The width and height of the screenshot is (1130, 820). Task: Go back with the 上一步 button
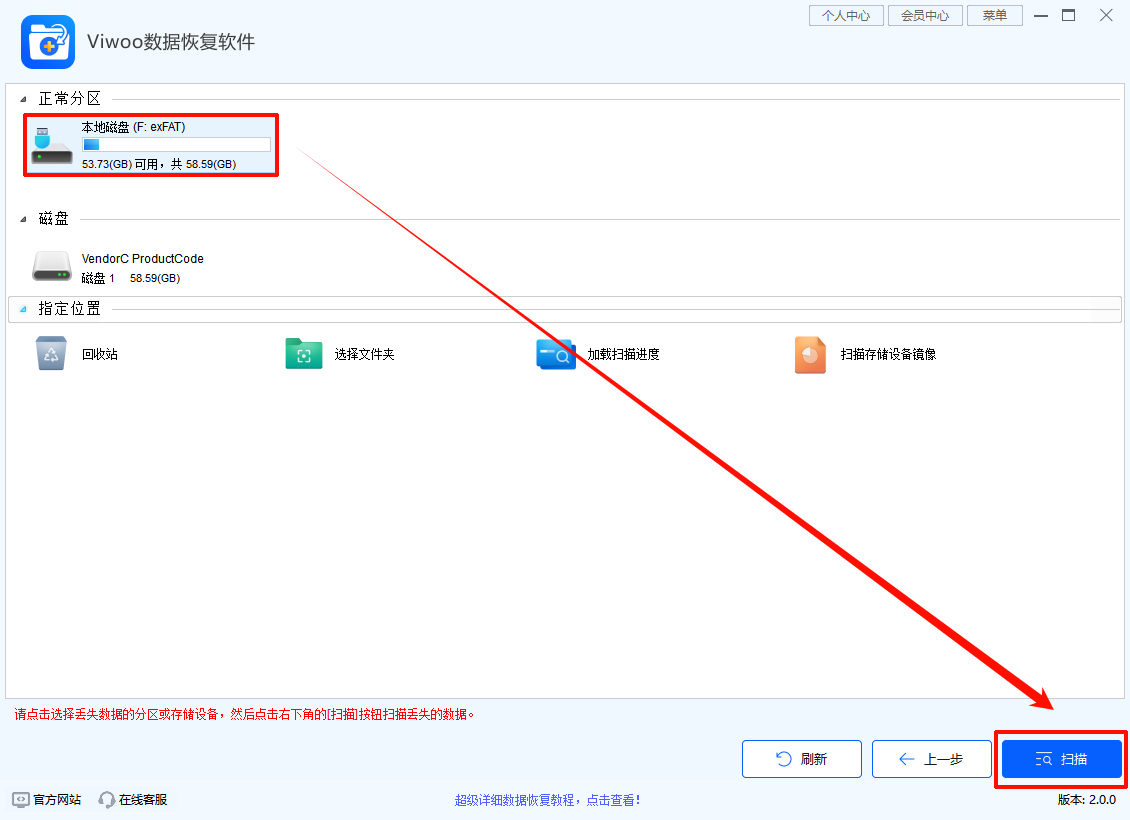[x=931, y=759]
